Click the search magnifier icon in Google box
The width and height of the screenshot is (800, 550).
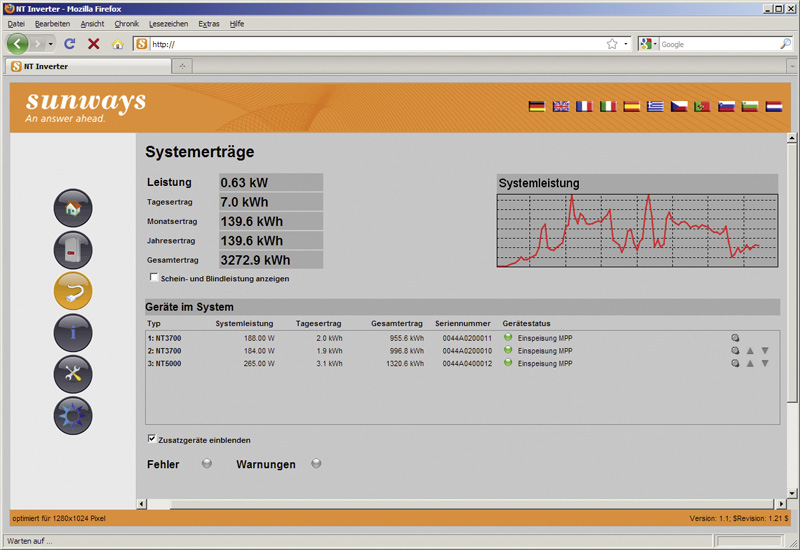click(x=785, y=44)
